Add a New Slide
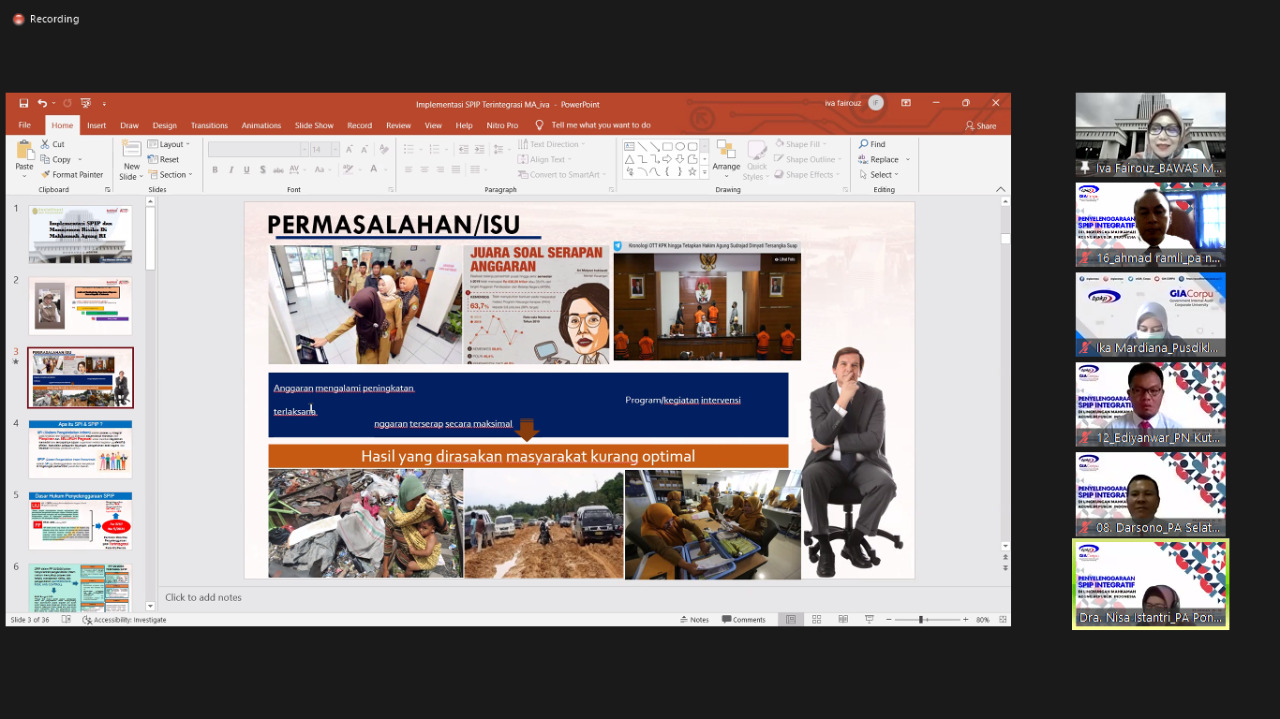1280x719 pixels. (131, 160)
